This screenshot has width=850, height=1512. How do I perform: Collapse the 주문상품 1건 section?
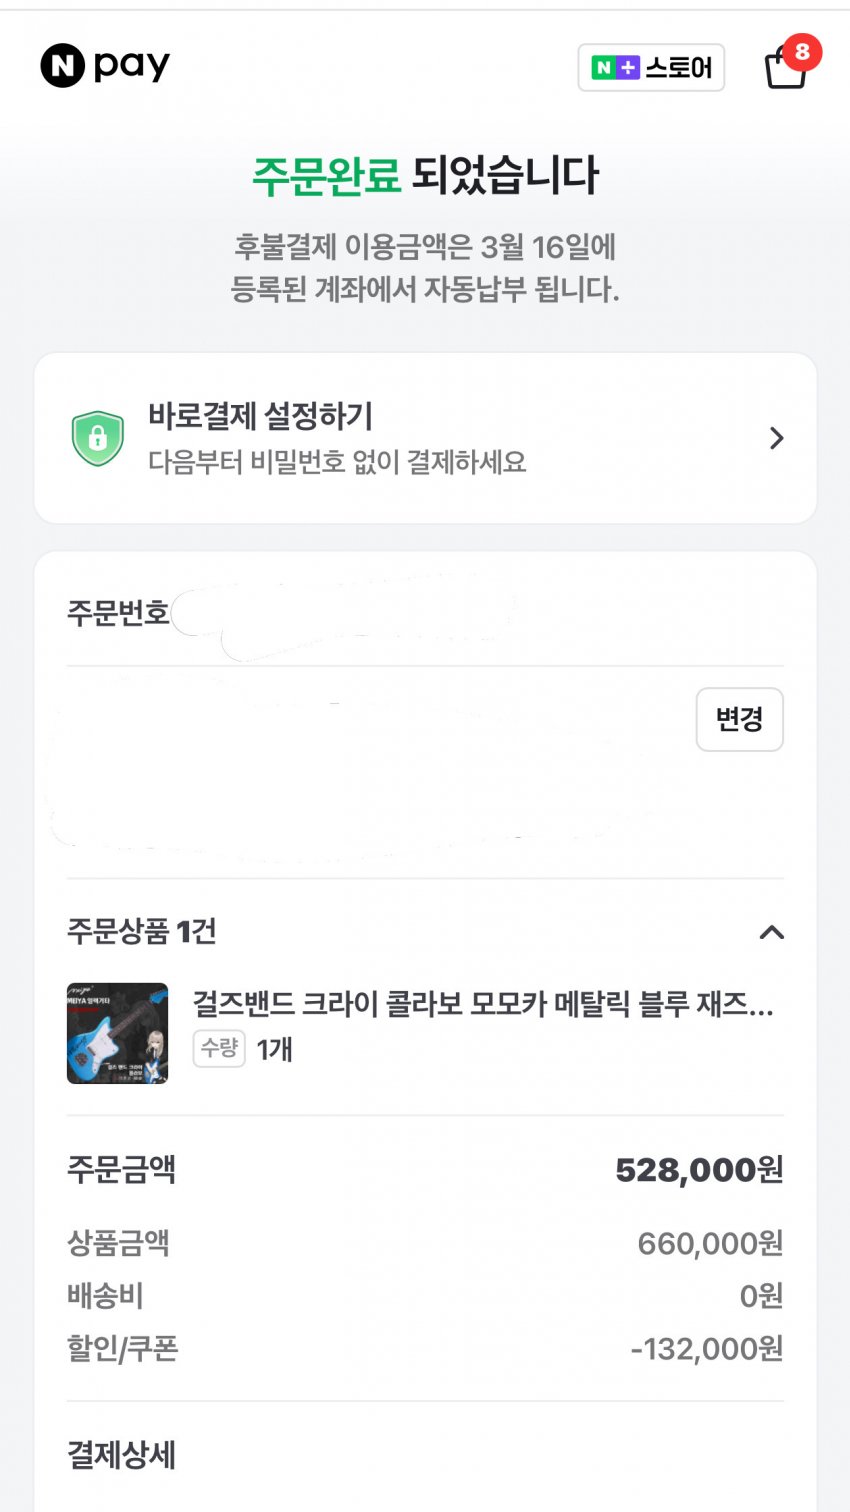click(x=771, y=932)
